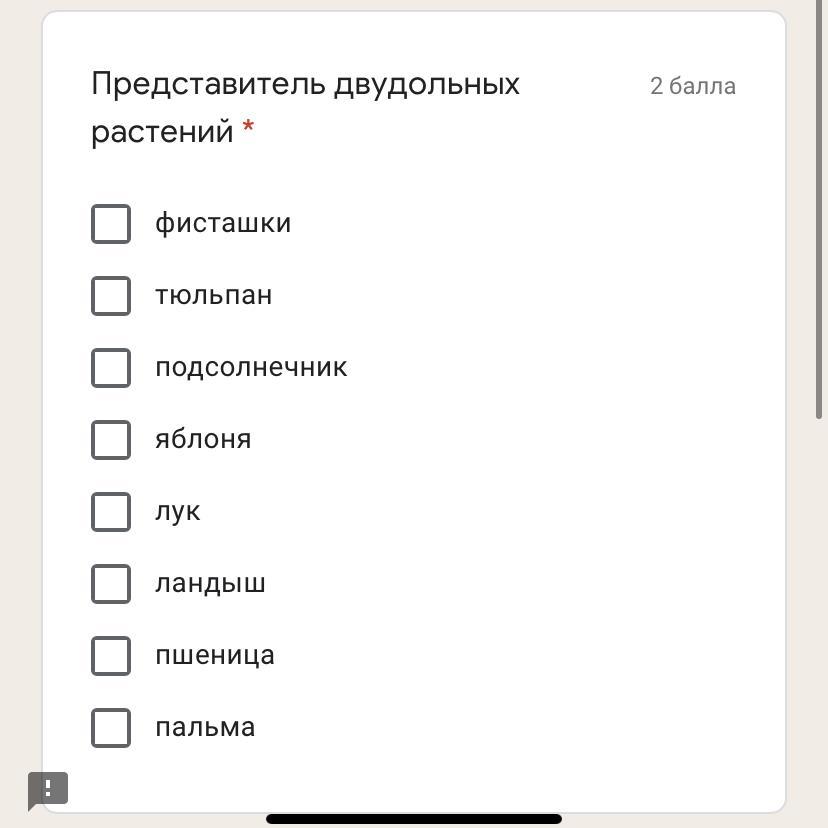Check the фисташки checkbox
This screenshot has width=828, height=828.
click(111, 224)
